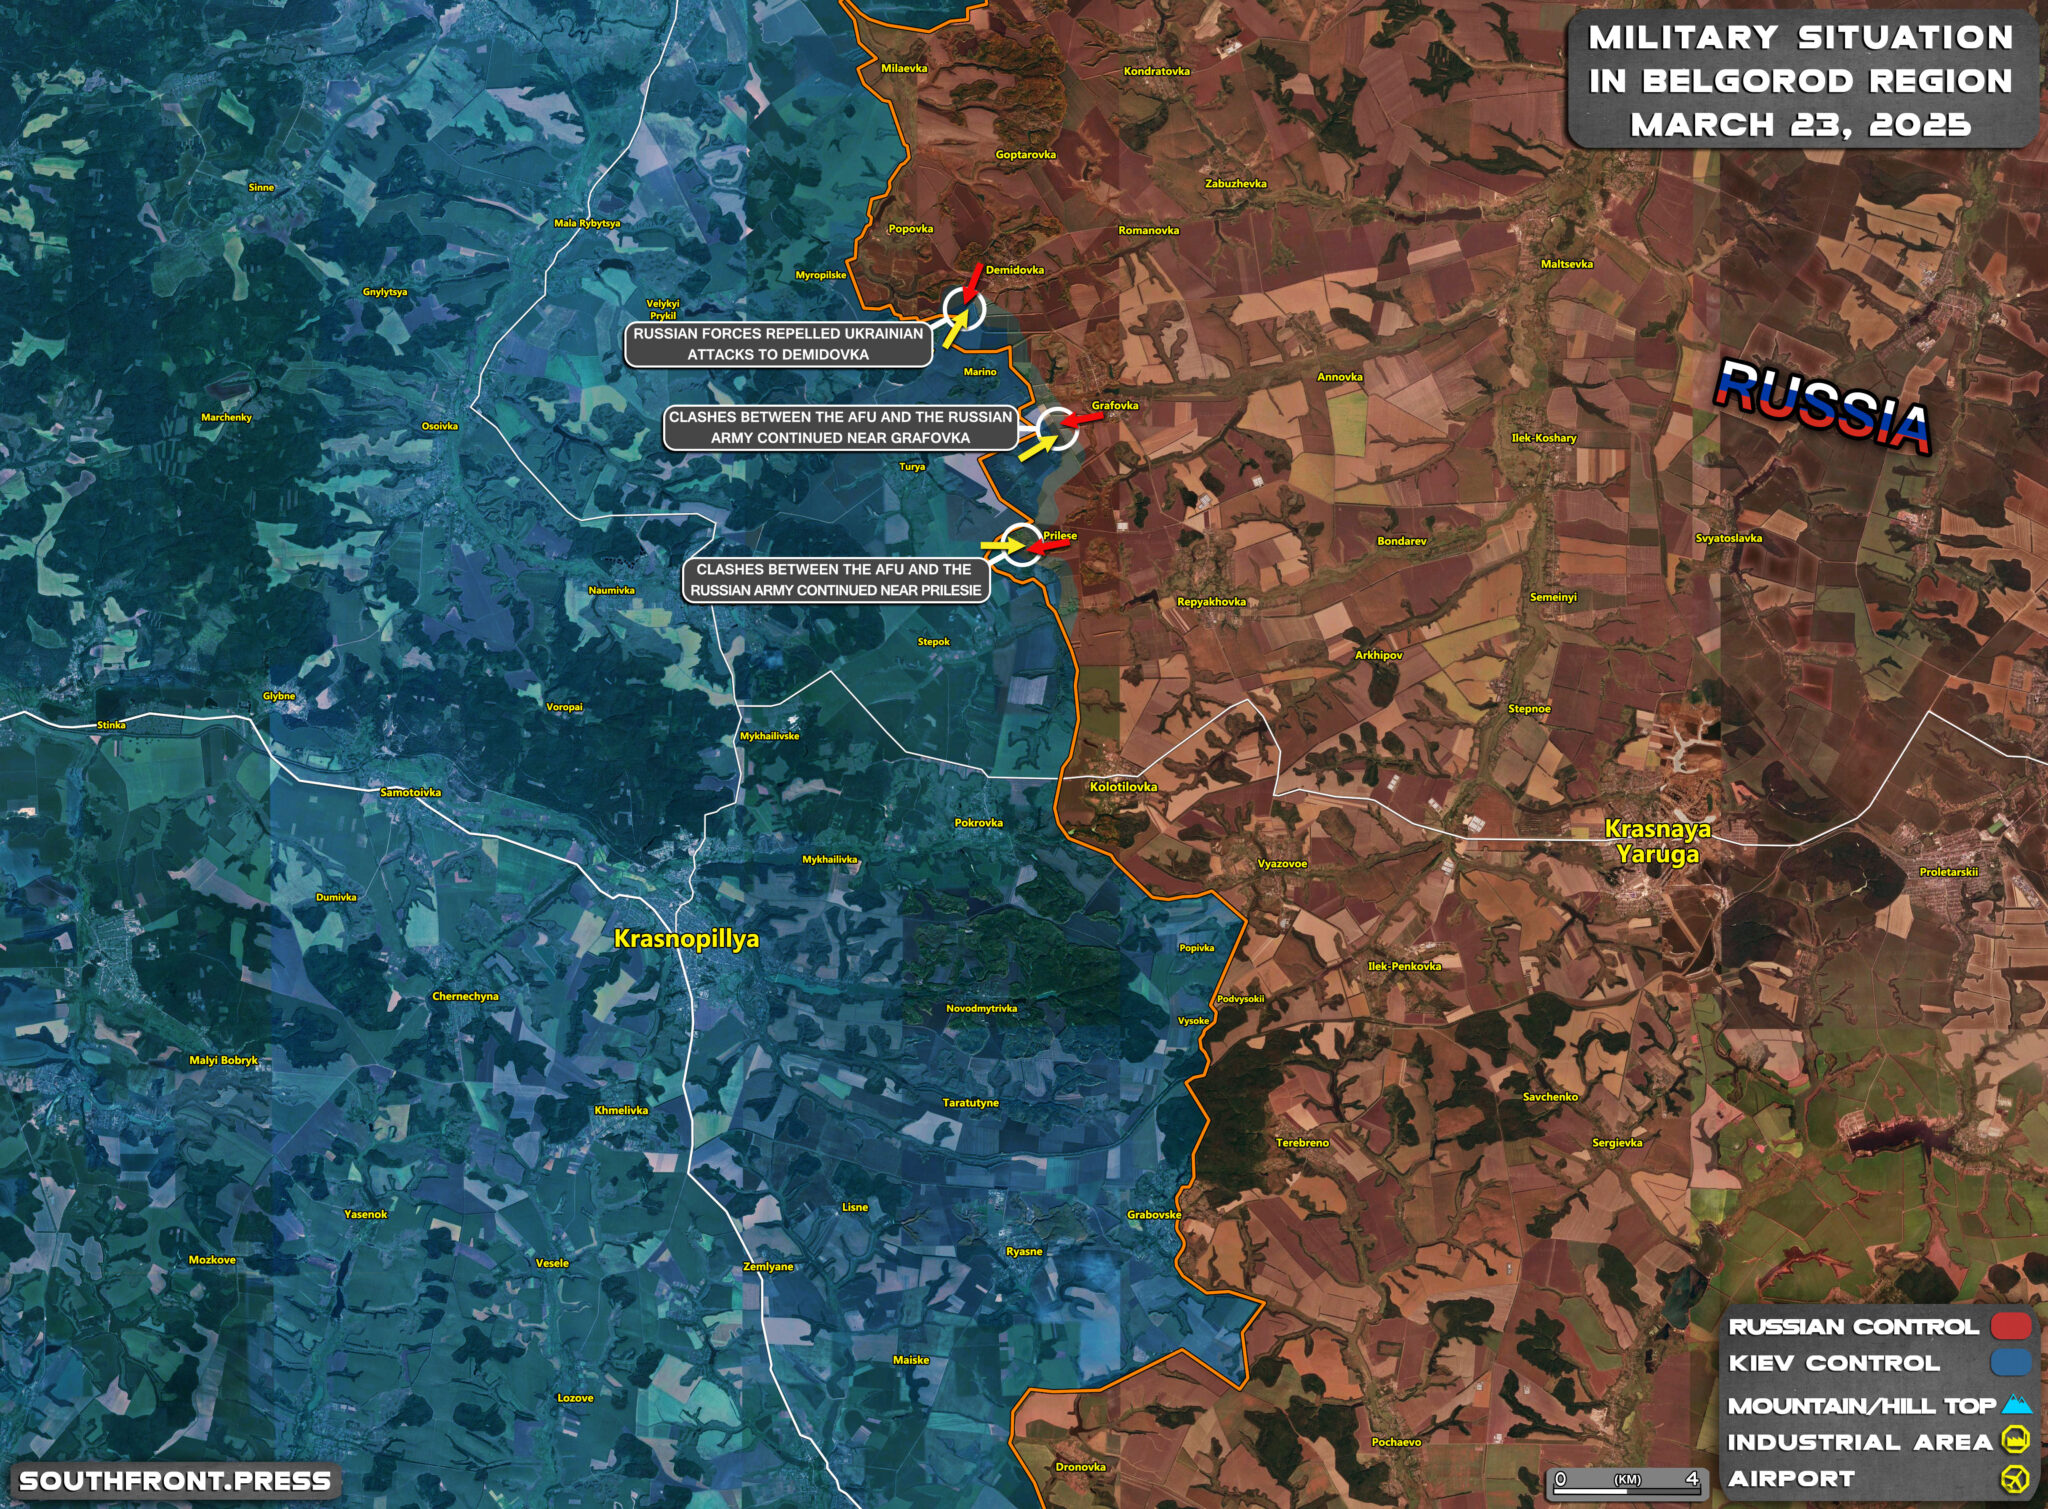Click the Airport legend icon

click(x=2015, y=1478)
